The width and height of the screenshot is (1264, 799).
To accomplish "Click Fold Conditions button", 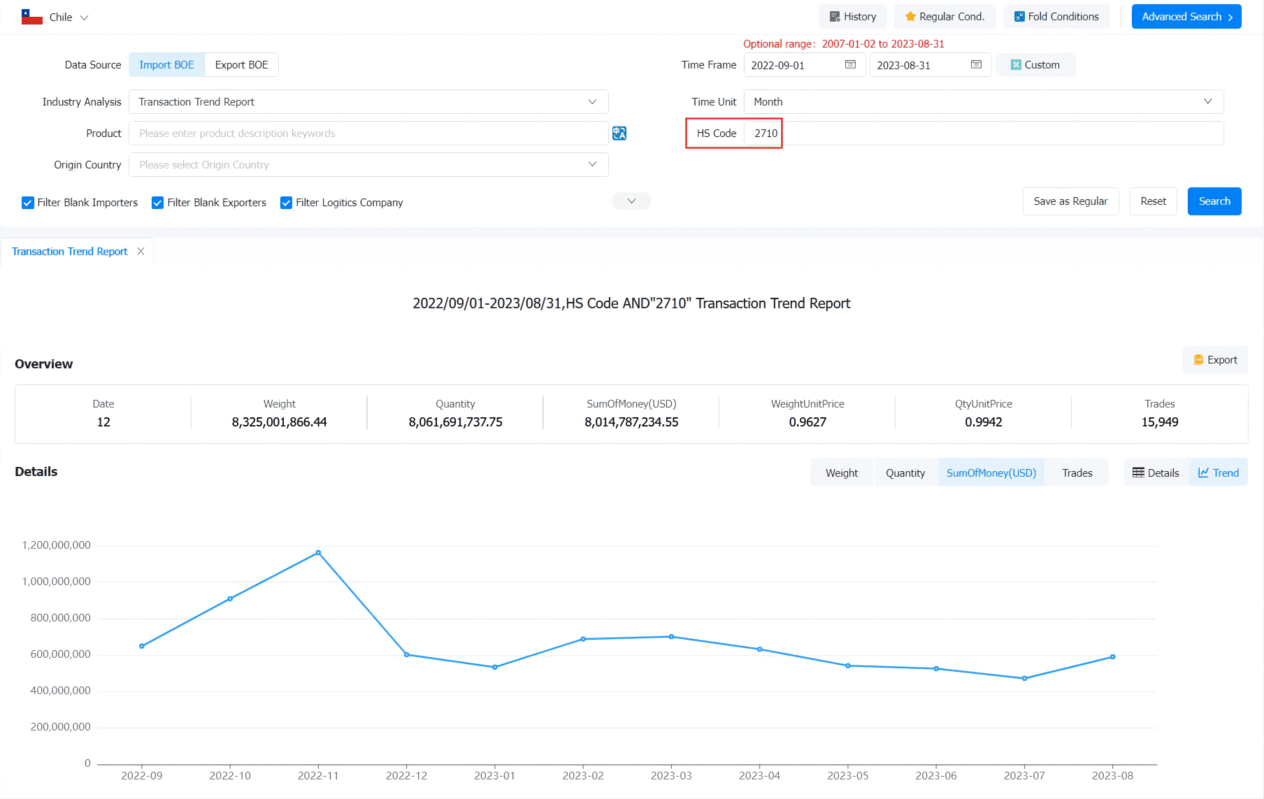I will pos(1056,16).
